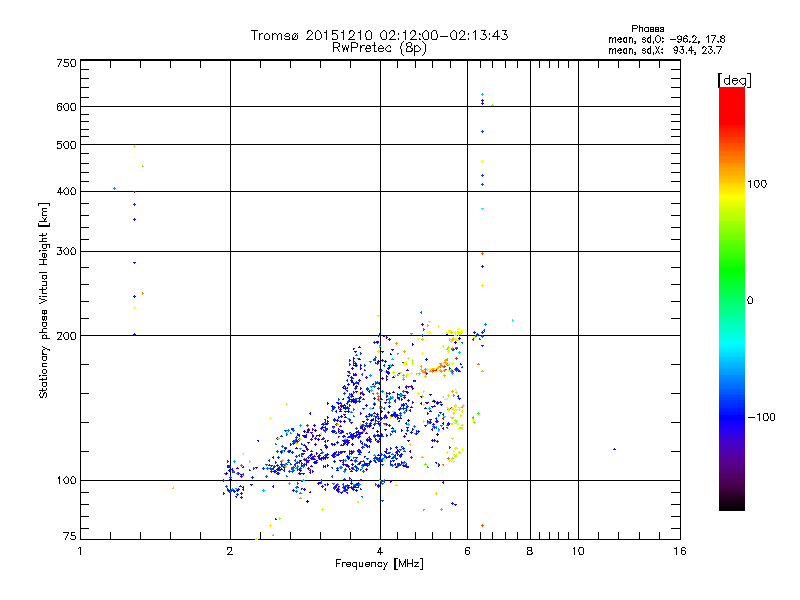Screen dimensions: 800x600
Task: Click the 'Phases' heading text
Action: [647, 29]
